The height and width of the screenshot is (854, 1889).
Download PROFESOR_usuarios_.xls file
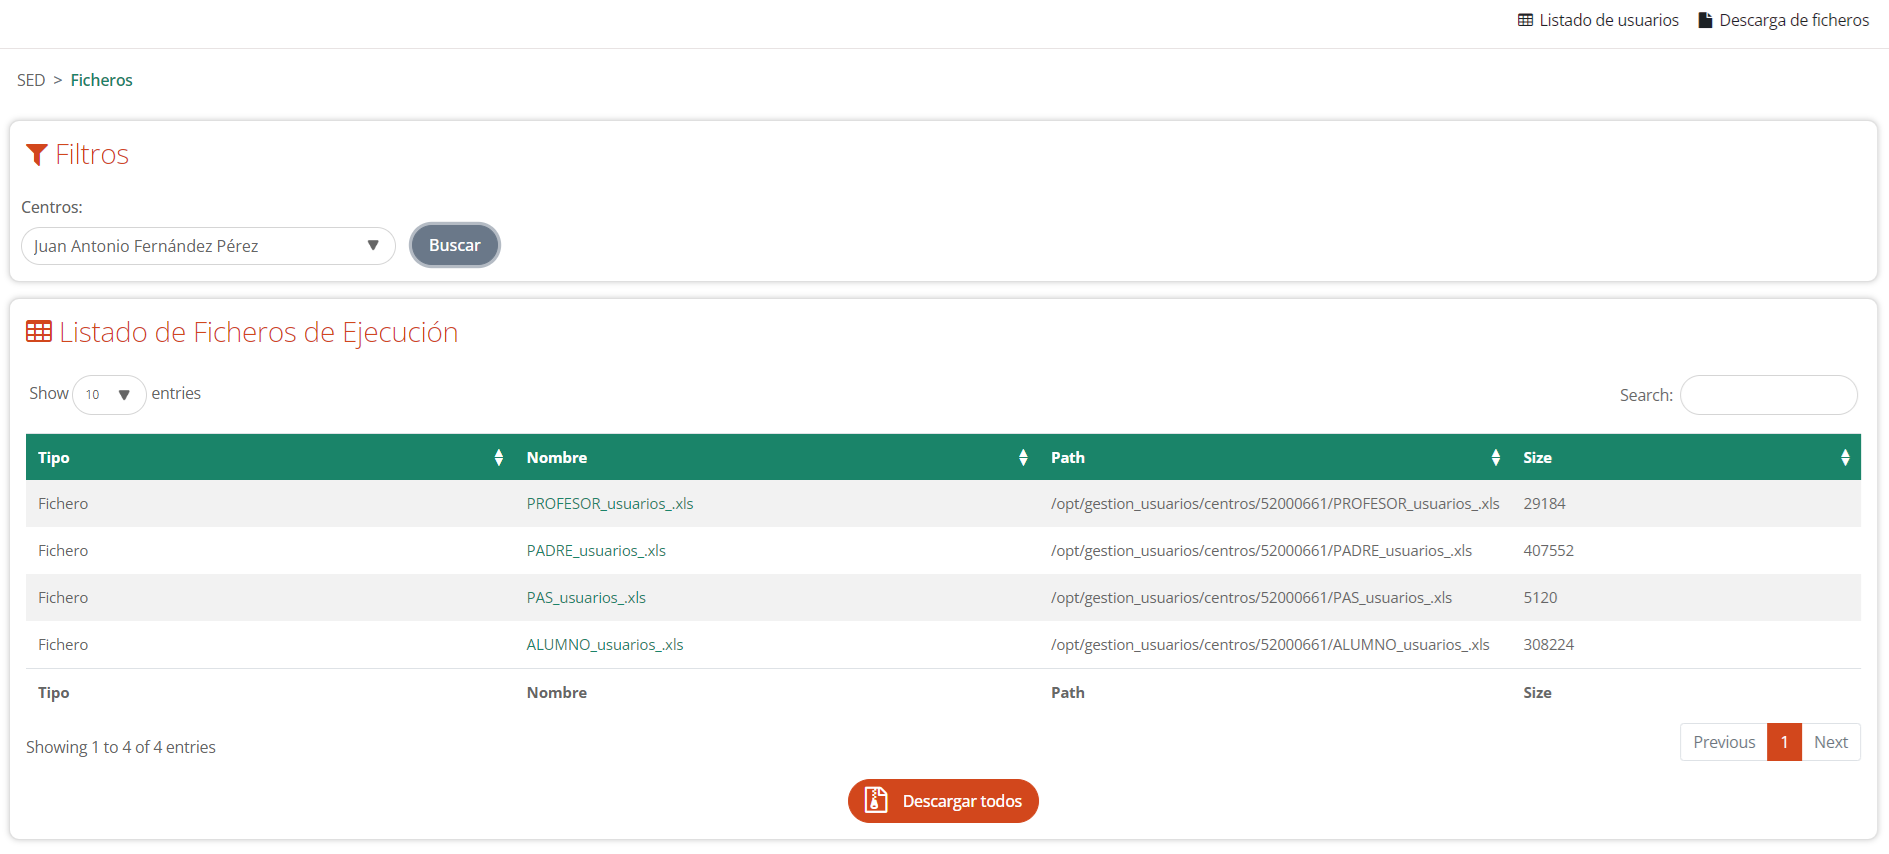click(x=610, y=504)
